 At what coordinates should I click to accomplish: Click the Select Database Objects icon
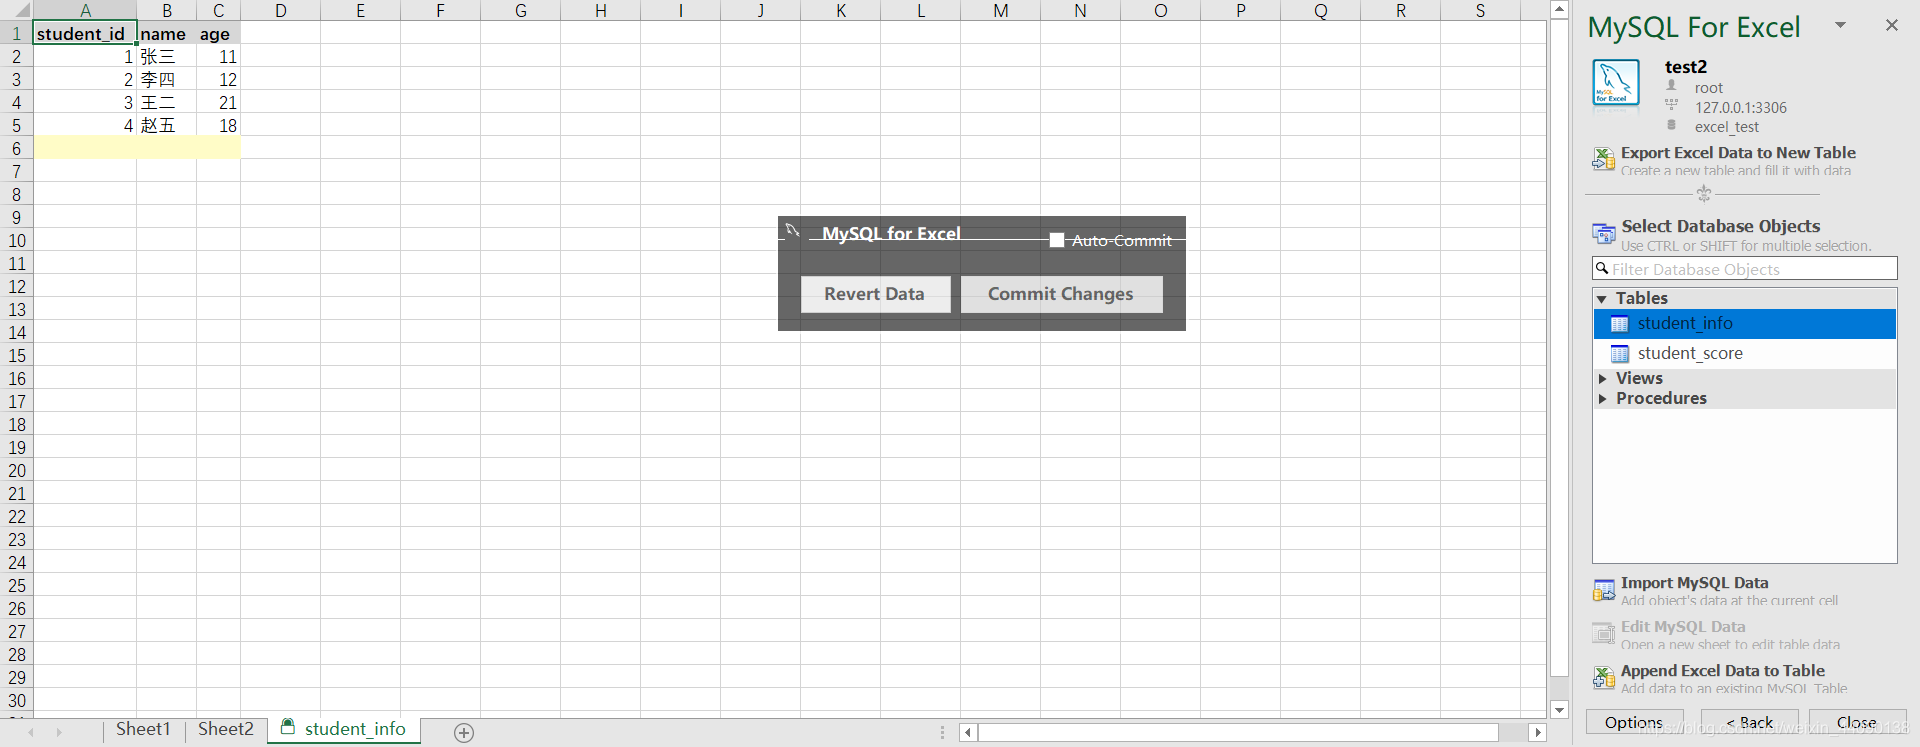click(x=1604, y=234)
